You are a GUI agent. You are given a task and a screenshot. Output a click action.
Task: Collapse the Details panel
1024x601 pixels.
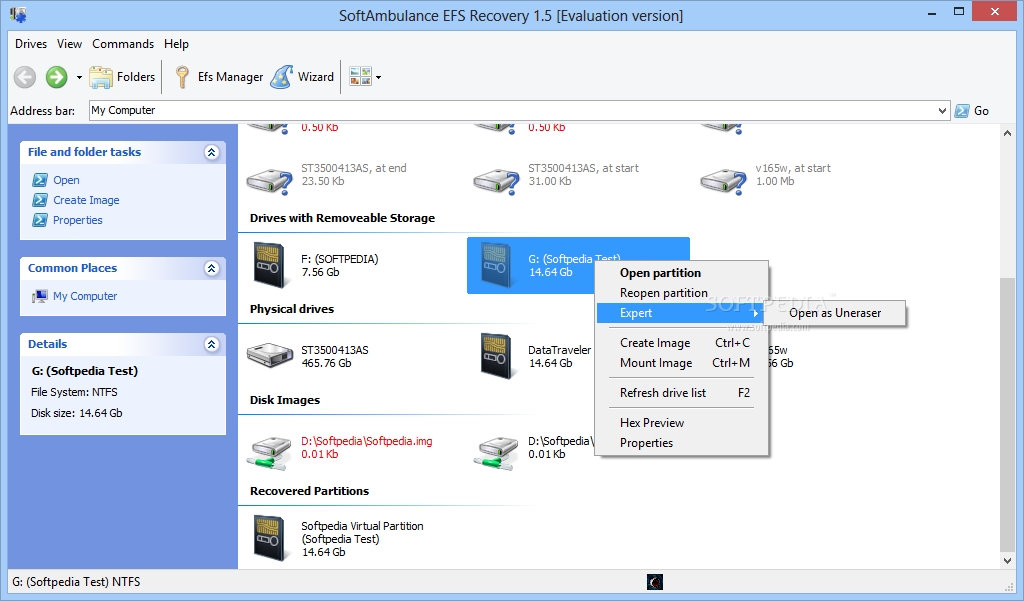pos(211,344)
